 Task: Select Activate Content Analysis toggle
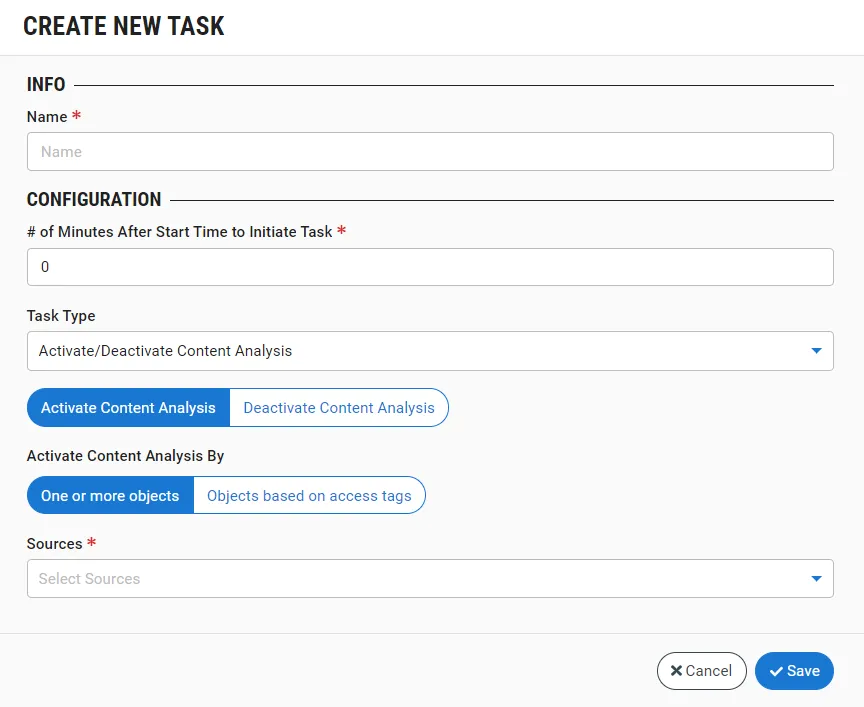coord(128,408)
